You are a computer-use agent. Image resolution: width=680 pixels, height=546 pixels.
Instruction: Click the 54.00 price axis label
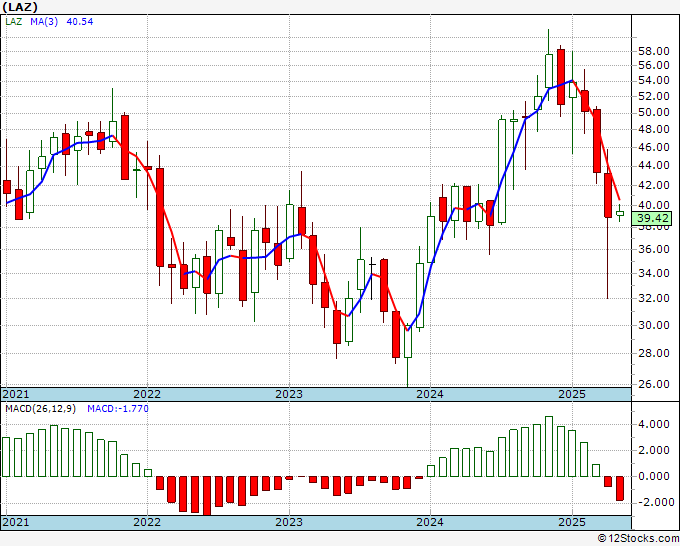(654, 80)
